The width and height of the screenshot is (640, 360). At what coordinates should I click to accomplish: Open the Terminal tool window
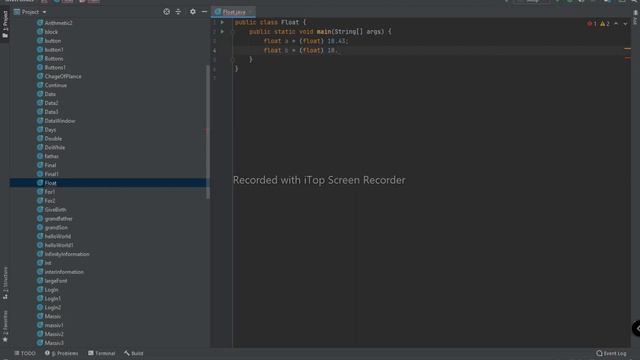tap(102, 353)
